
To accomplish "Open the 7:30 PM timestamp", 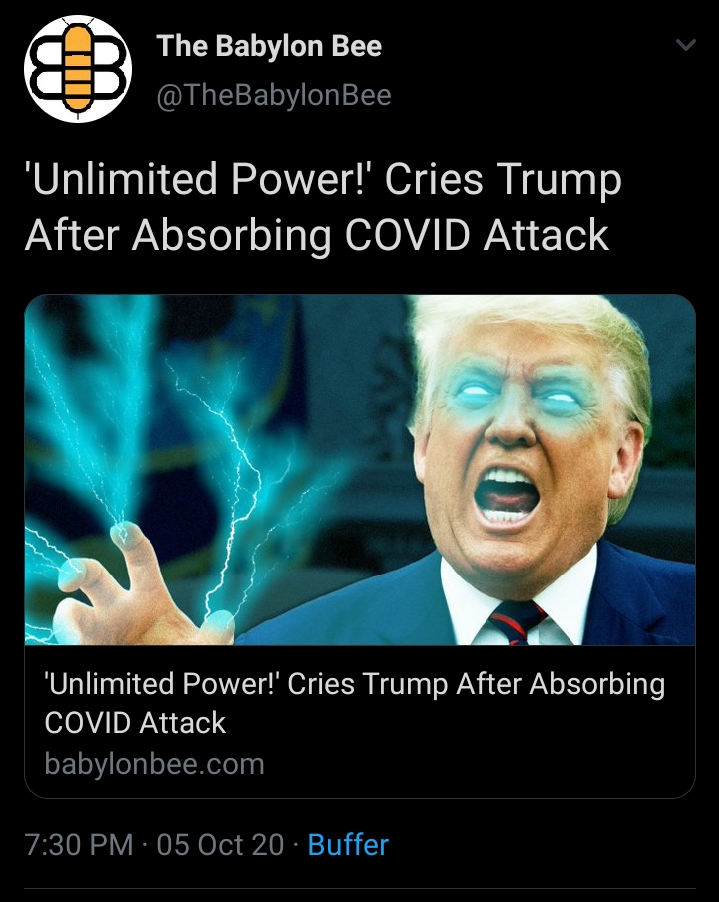I will (79, 844).
